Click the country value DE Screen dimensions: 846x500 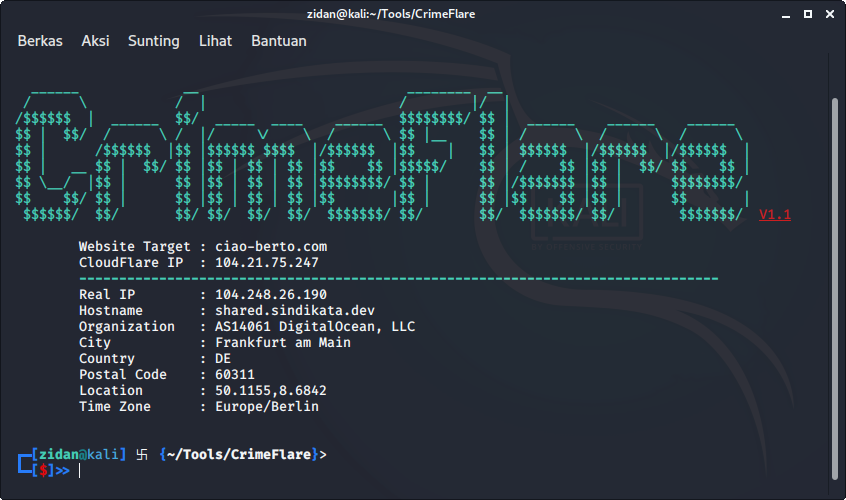(223, 359)
